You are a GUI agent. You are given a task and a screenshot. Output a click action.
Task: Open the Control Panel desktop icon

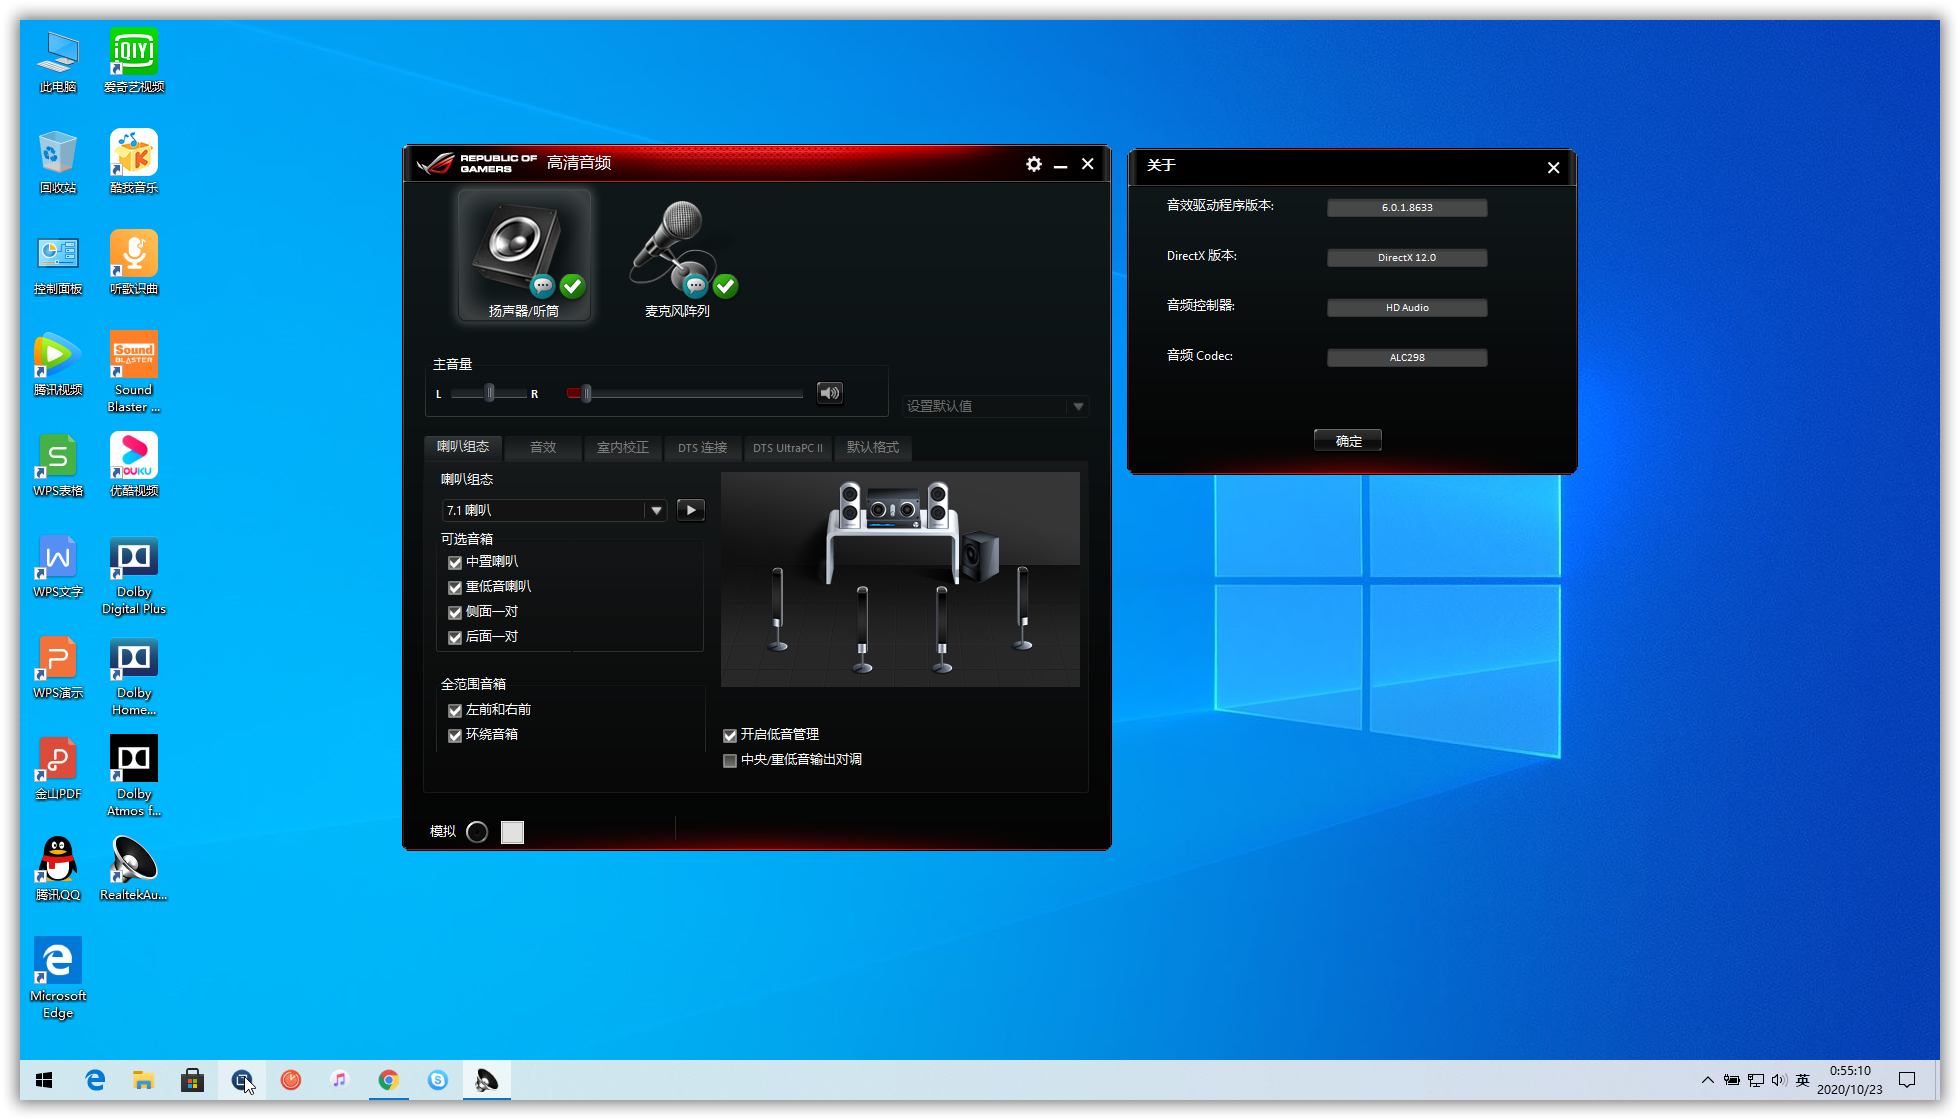[x=58, y=262]
